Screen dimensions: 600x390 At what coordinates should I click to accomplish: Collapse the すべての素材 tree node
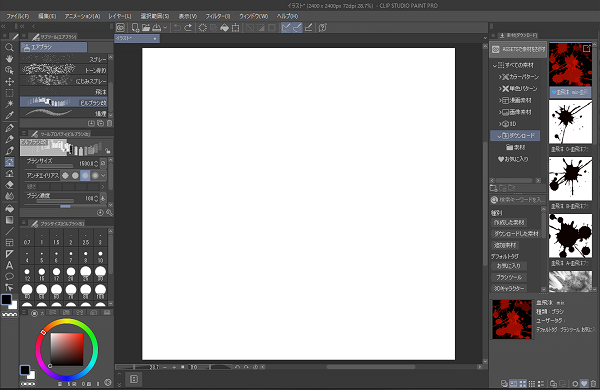tap(494, 65)
